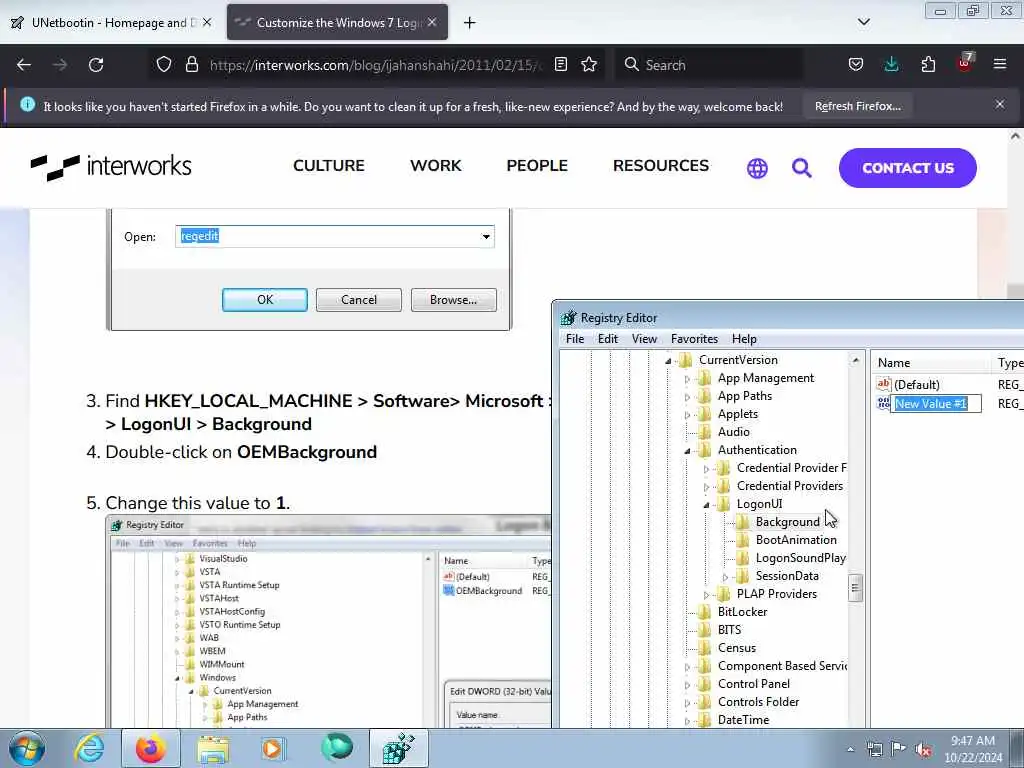Open Registry Editor Favorites menu

694,339
